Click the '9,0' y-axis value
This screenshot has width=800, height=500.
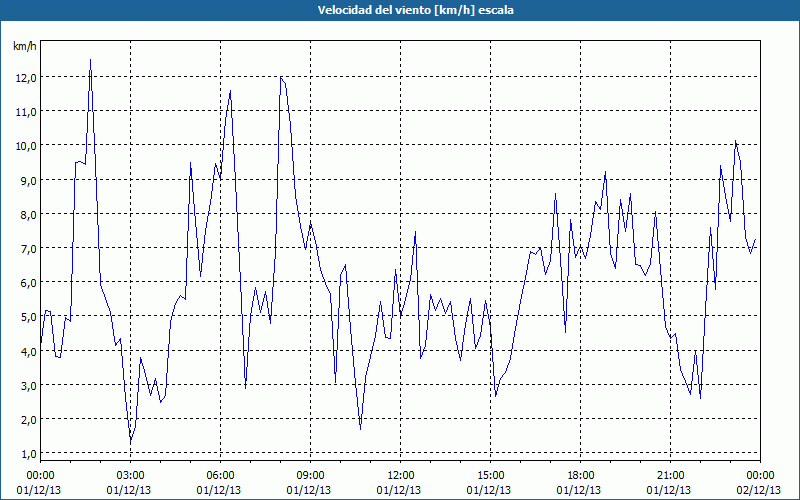[28, 180]
